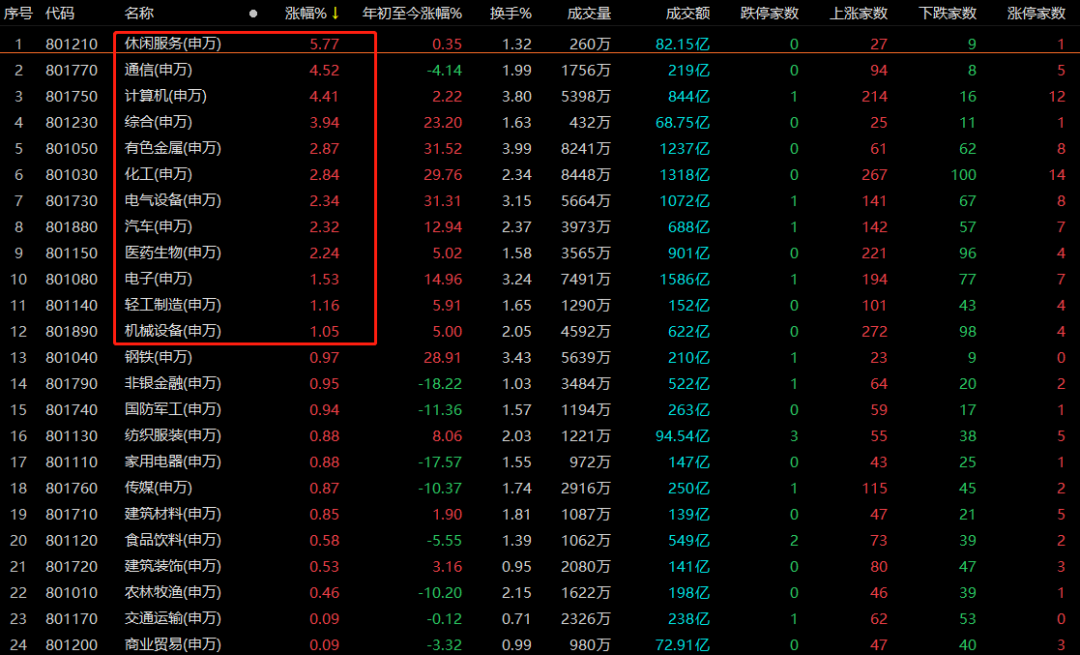Click the yellow sort arrow beside 涨幅%
The width and height of the screenshot is (1080, 655).
(336, 14)
